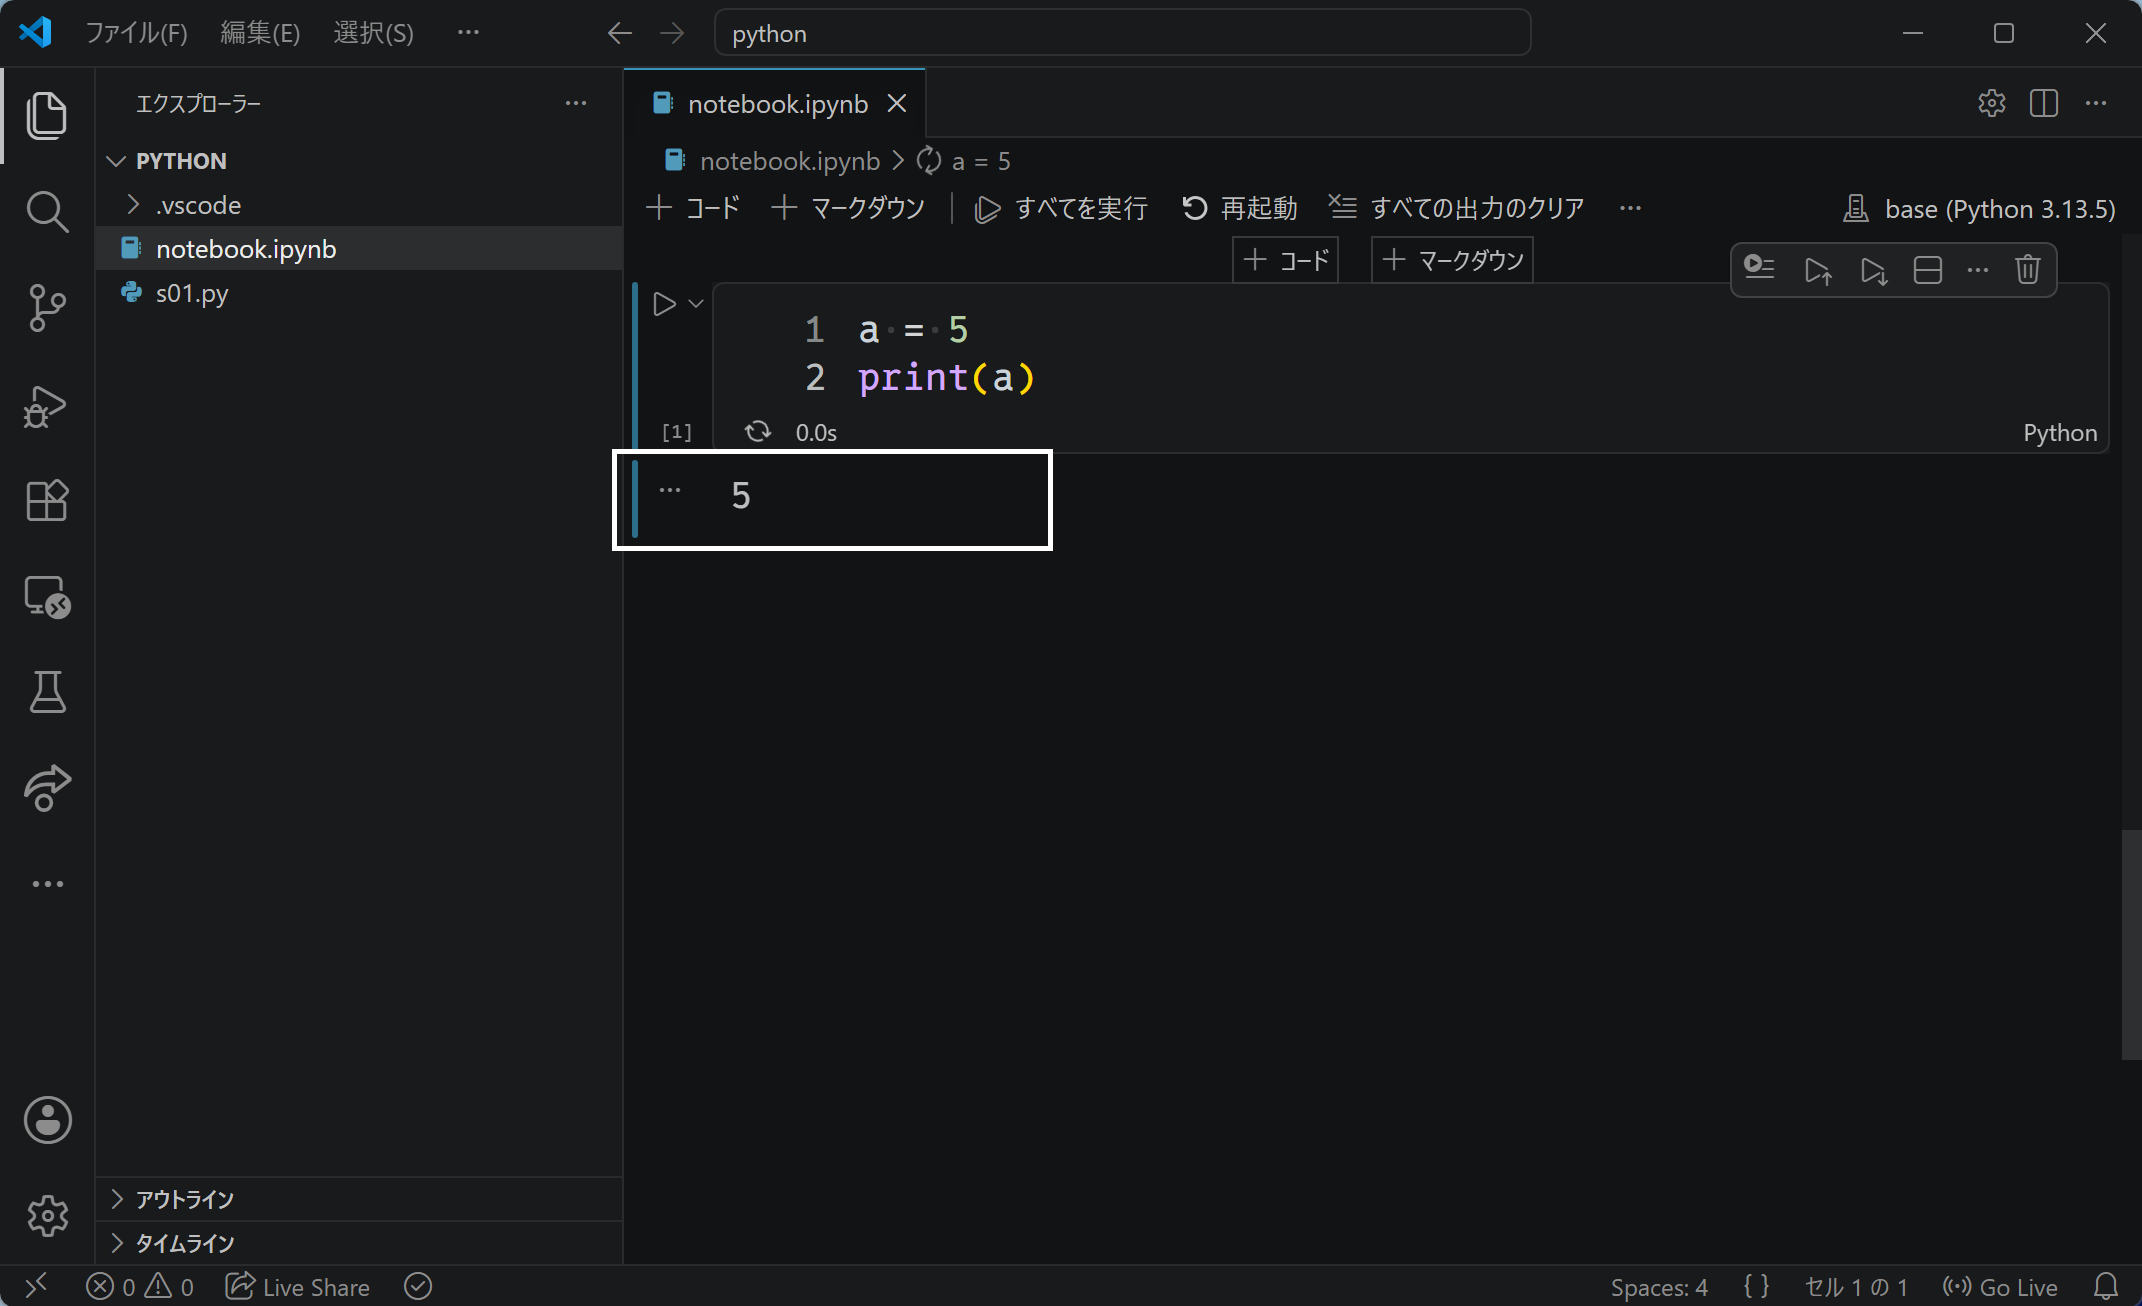Click the status bar checkmark icon
The width and height of the screenshot is (2142, 1306).
[418, 1287]
